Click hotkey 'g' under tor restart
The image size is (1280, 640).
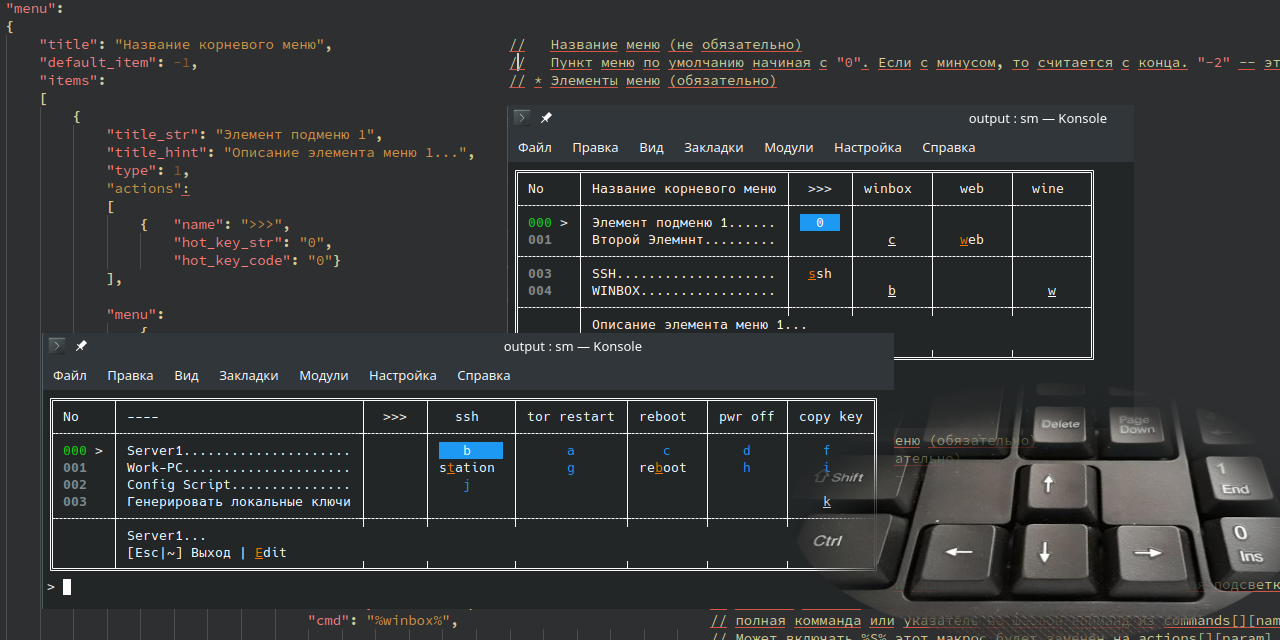571,468
